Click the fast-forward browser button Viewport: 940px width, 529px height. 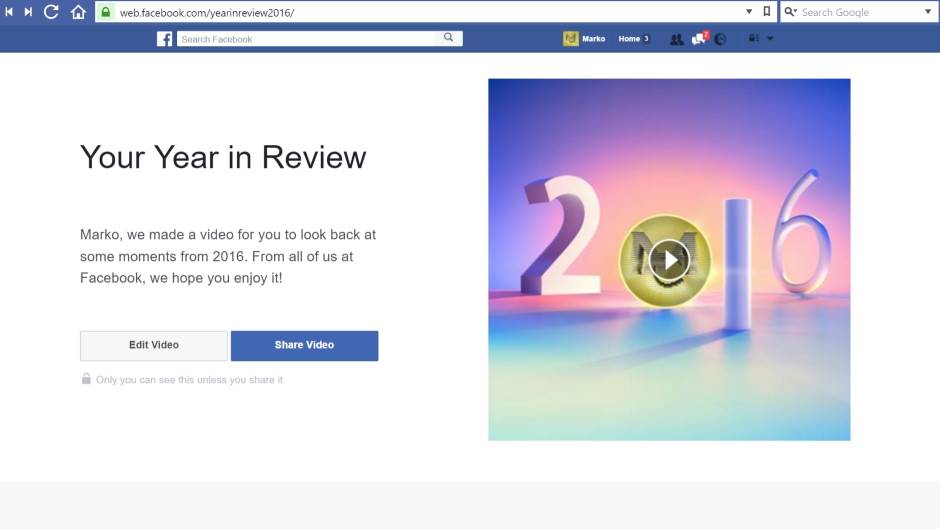pyautogui.click(x=29, y=12)
